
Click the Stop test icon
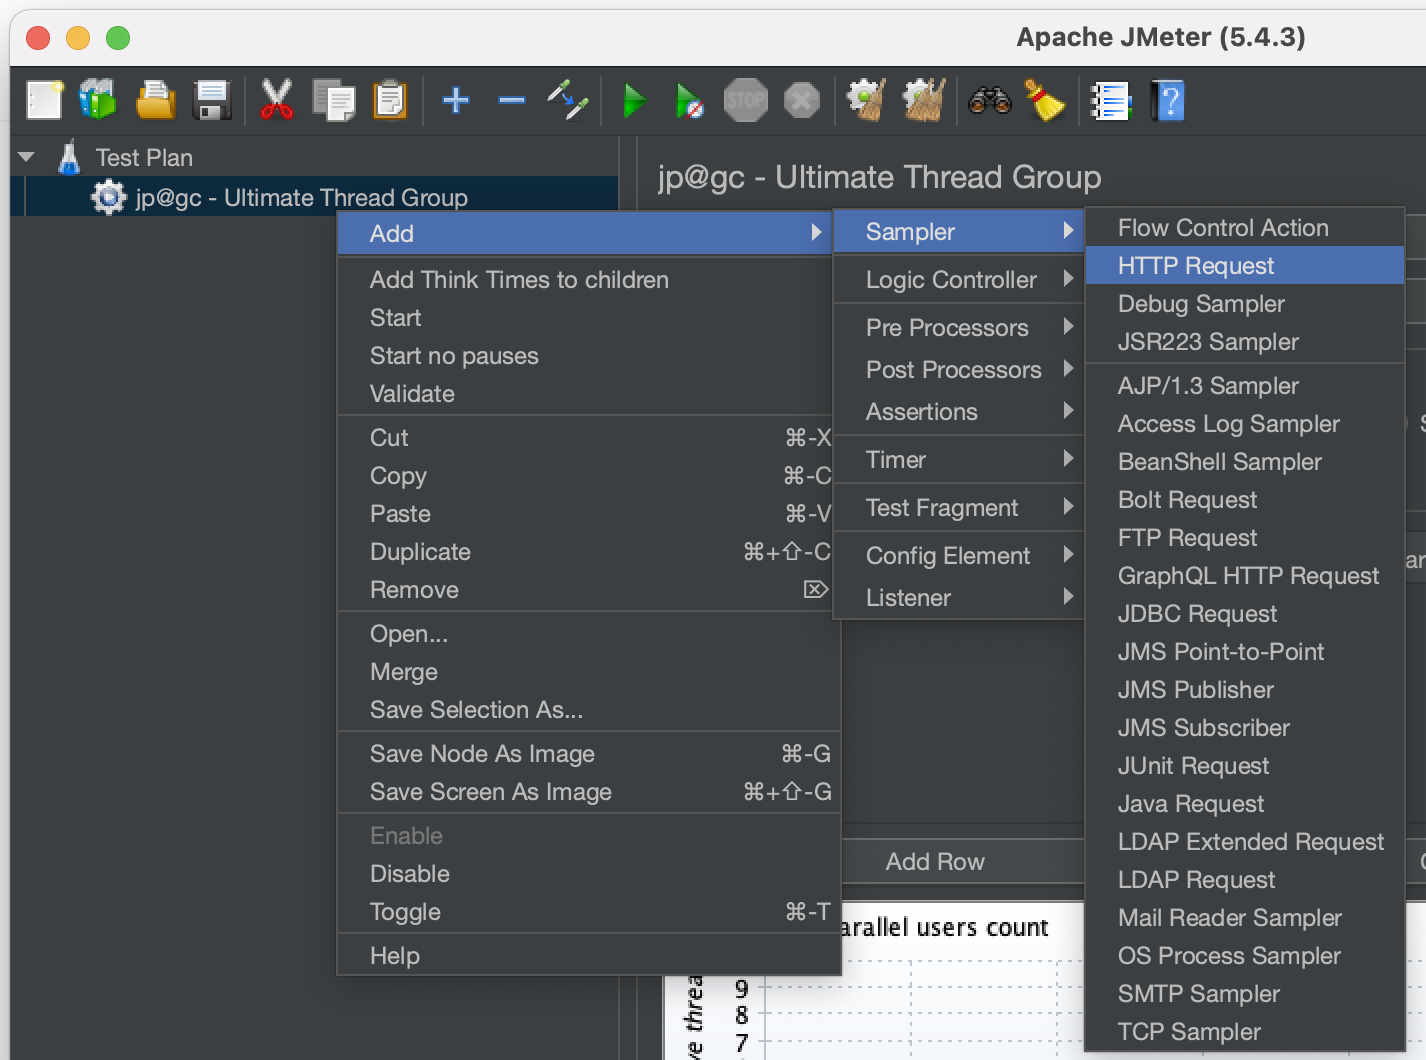point(745,101)
